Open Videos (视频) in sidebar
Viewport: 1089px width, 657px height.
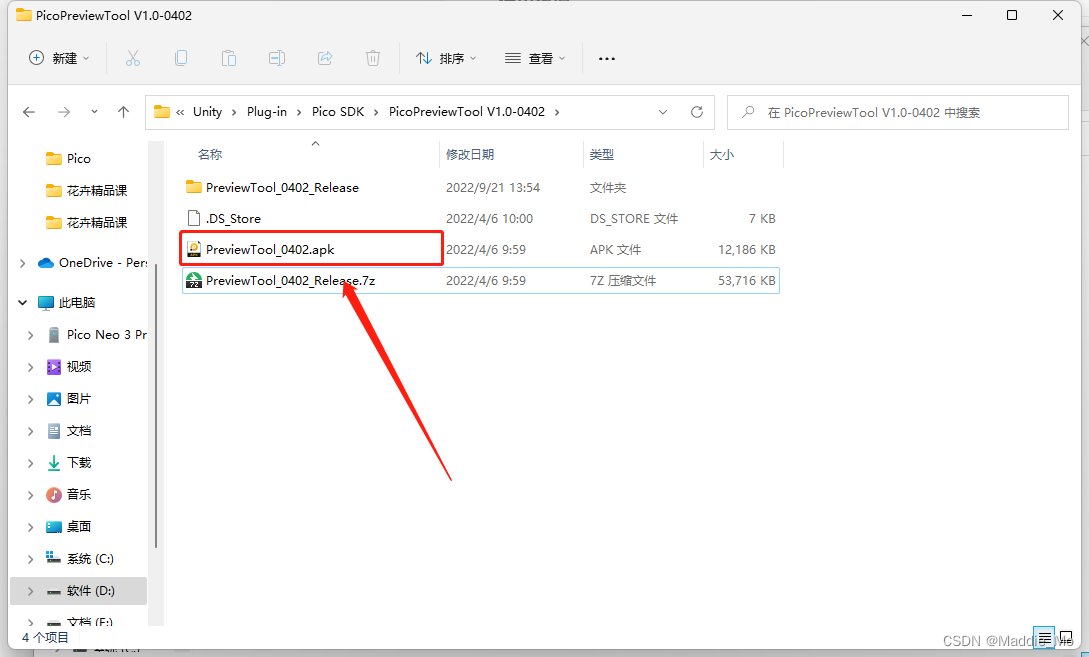point(69,367)
